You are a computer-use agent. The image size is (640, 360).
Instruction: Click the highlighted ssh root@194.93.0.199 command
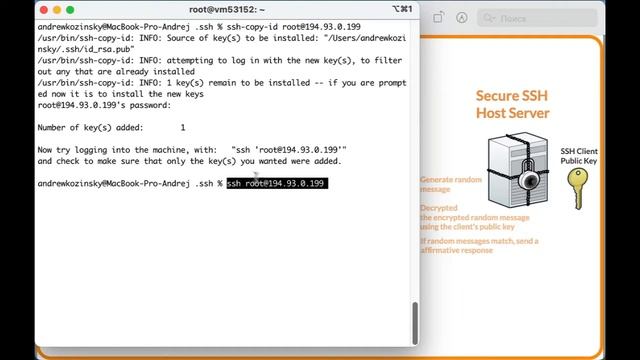click(277, 183)
